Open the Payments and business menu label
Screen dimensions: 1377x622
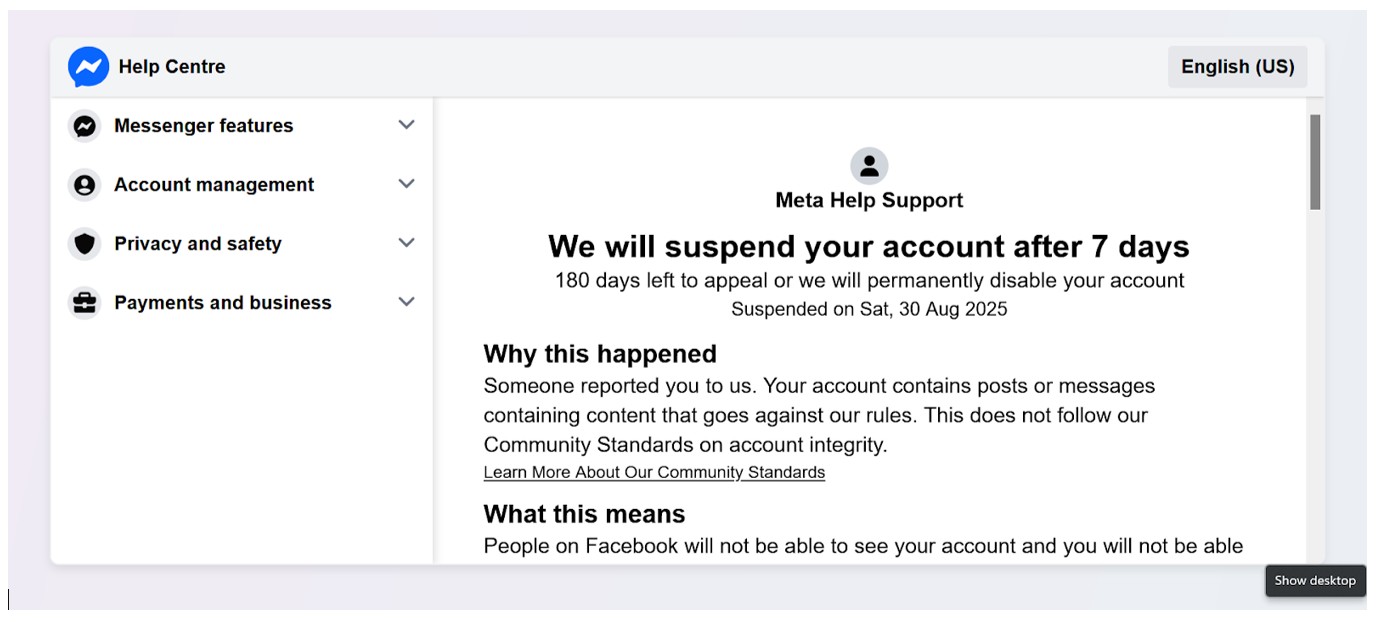223,303
